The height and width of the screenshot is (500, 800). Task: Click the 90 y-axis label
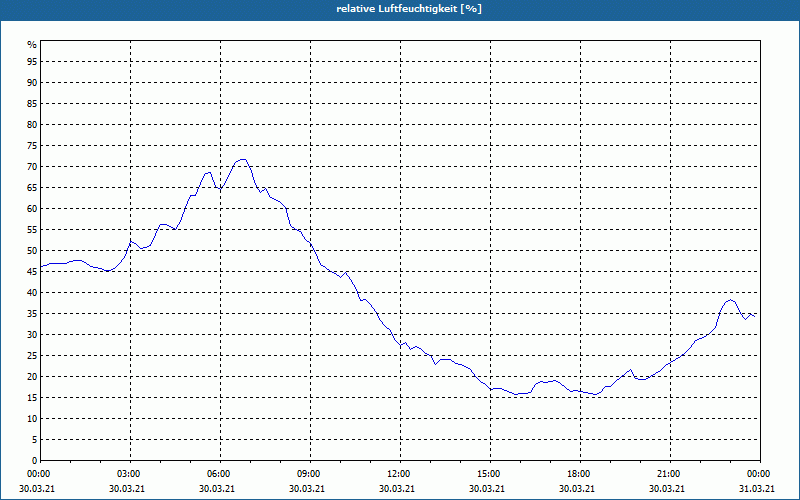coord(32,83)
